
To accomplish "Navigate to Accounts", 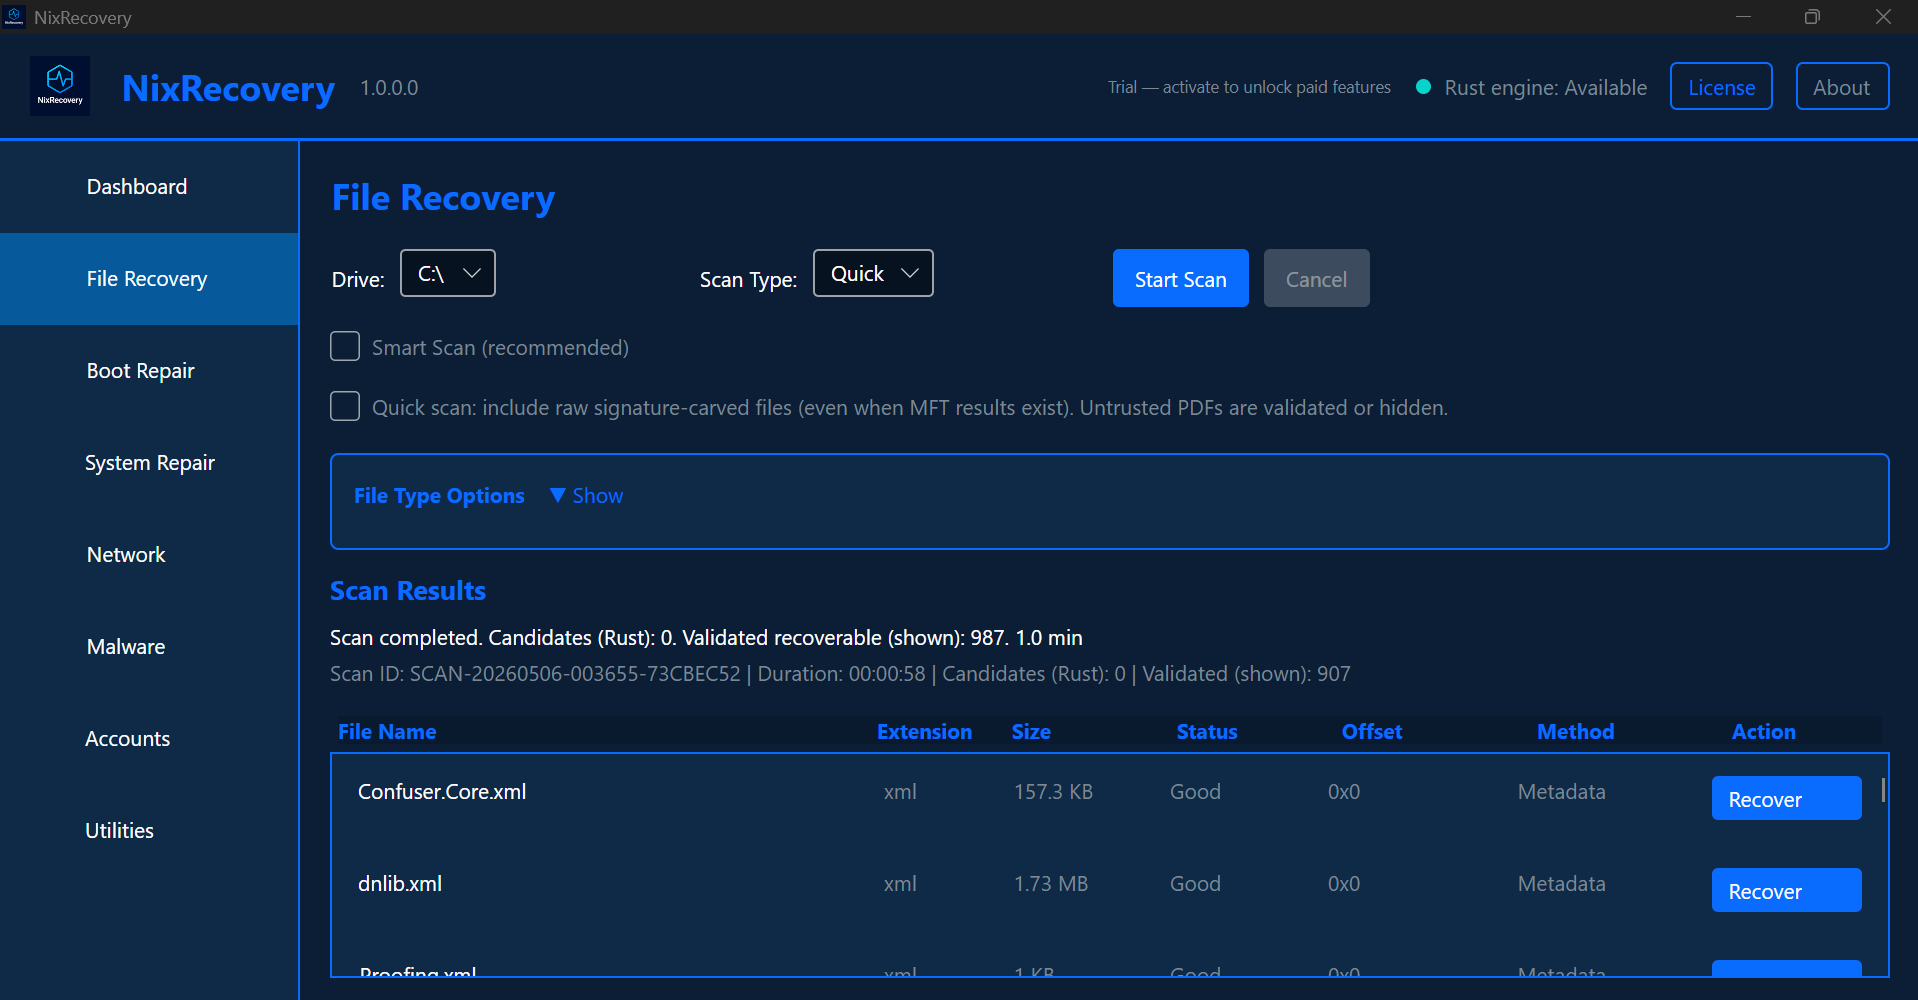I will pos(149,739).
